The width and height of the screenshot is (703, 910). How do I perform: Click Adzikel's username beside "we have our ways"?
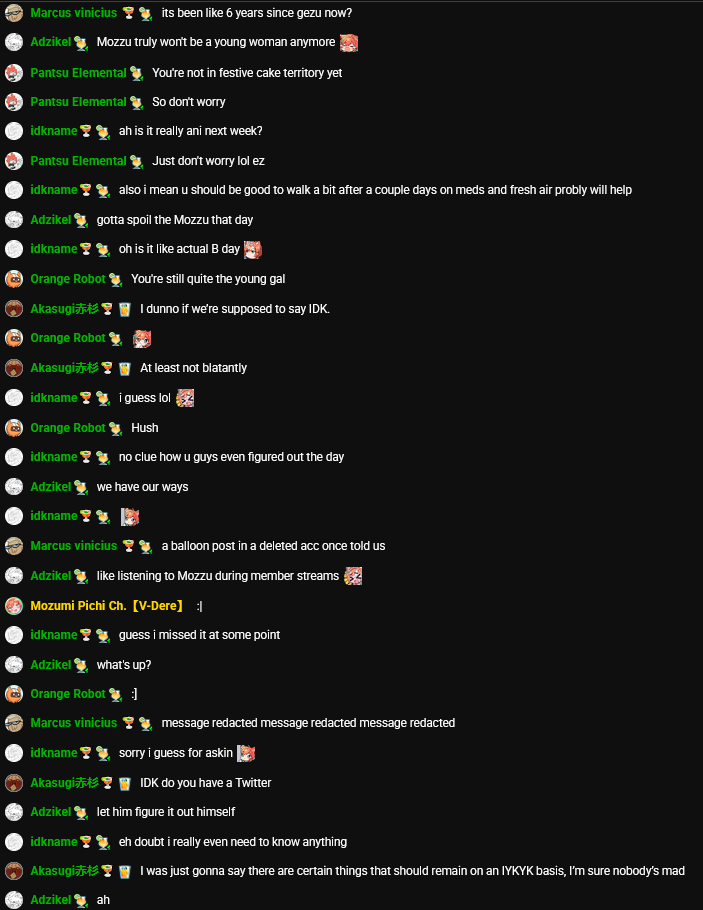point(51,486)
